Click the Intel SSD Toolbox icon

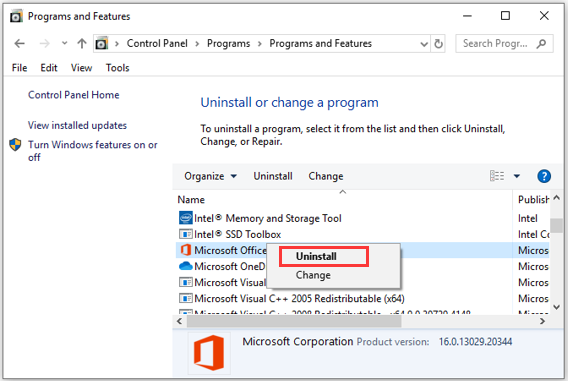point(186,234)
